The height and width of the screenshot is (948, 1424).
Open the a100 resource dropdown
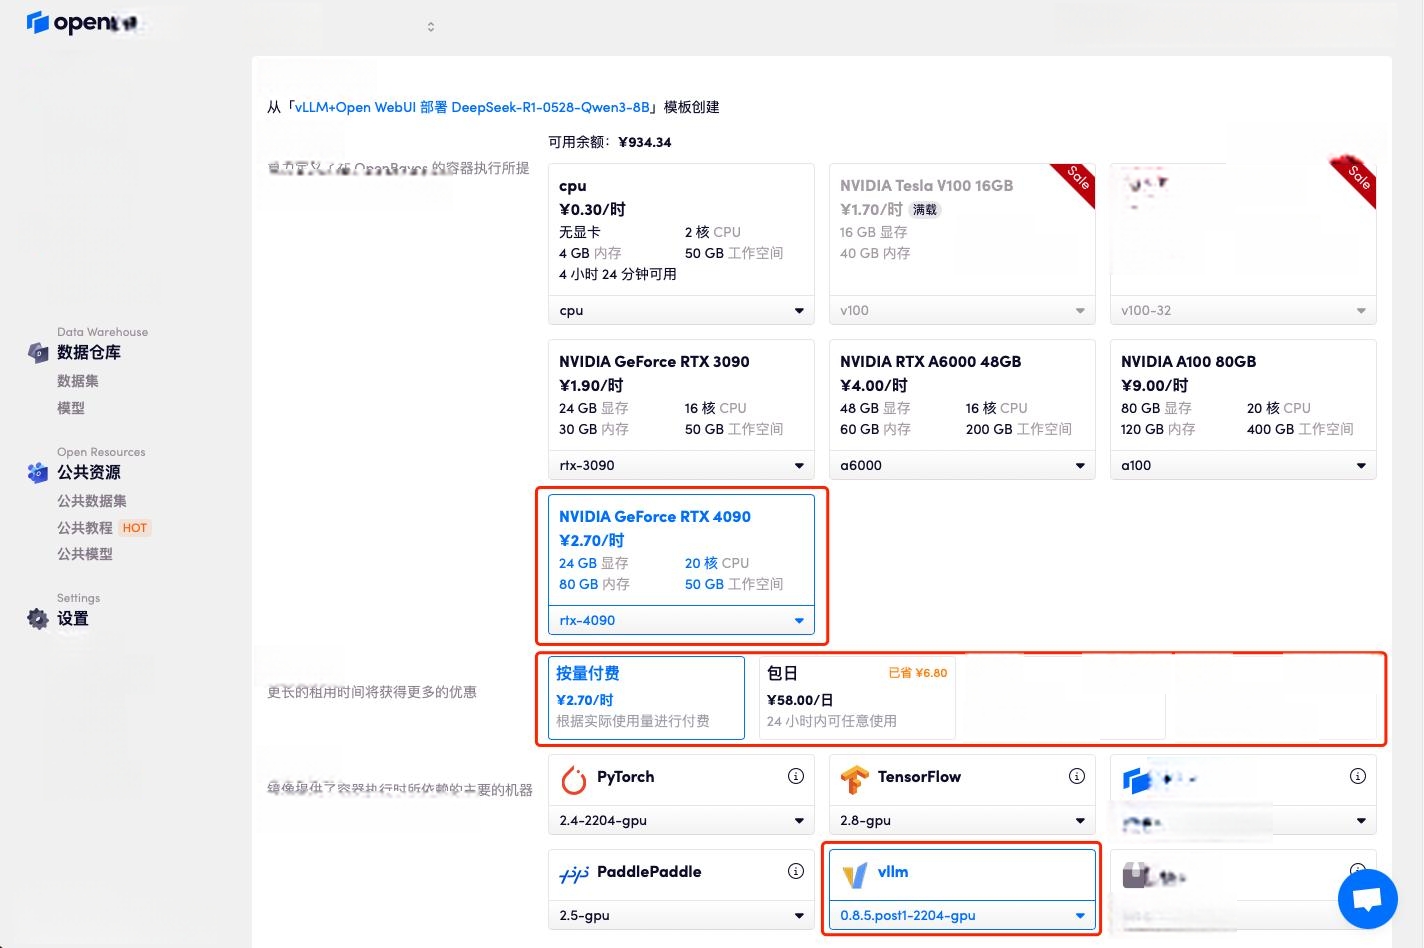coord(1243,465)
